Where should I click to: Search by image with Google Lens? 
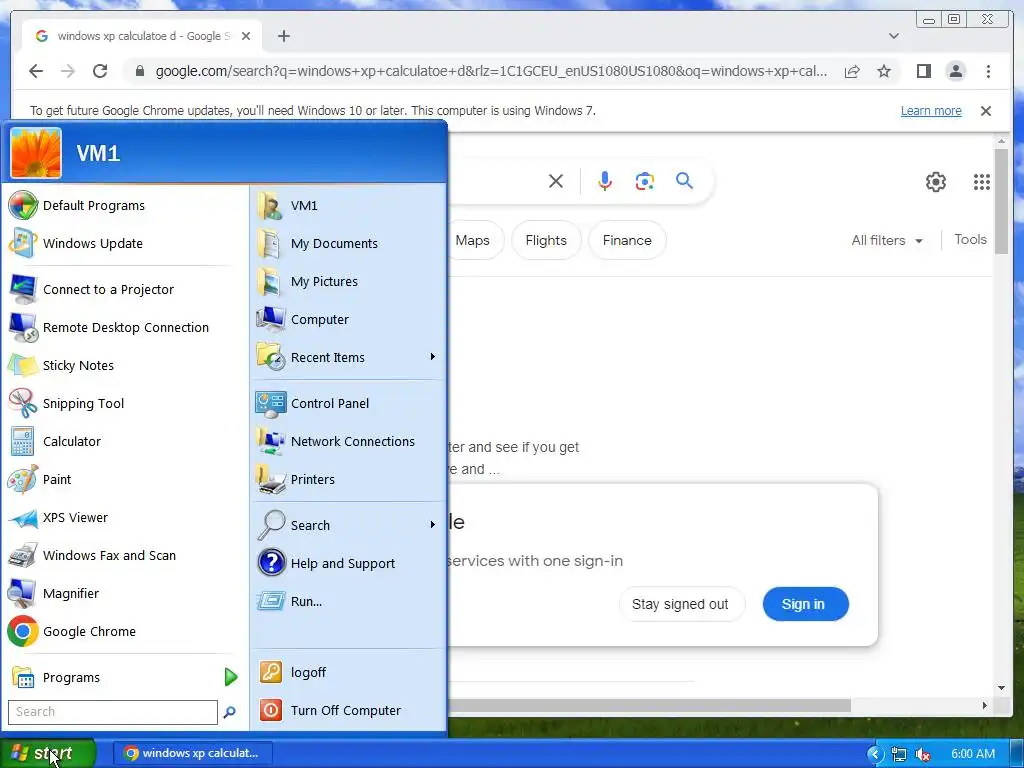pyautogui.click(x=645, y=181)
